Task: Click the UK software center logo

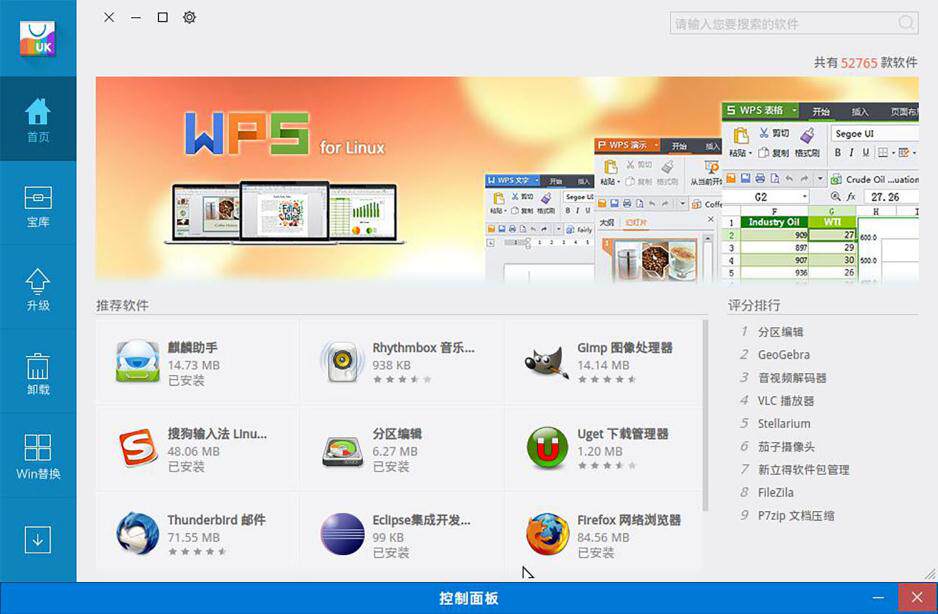Action: click(37, 38)
